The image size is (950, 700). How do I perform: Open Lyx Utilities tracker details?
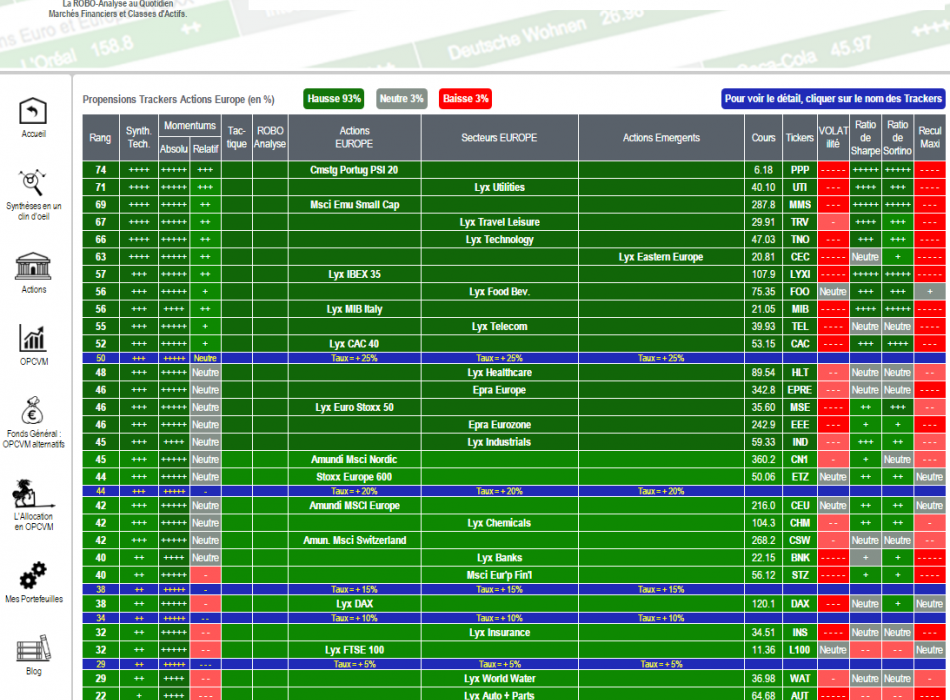(x=499, y=187)
